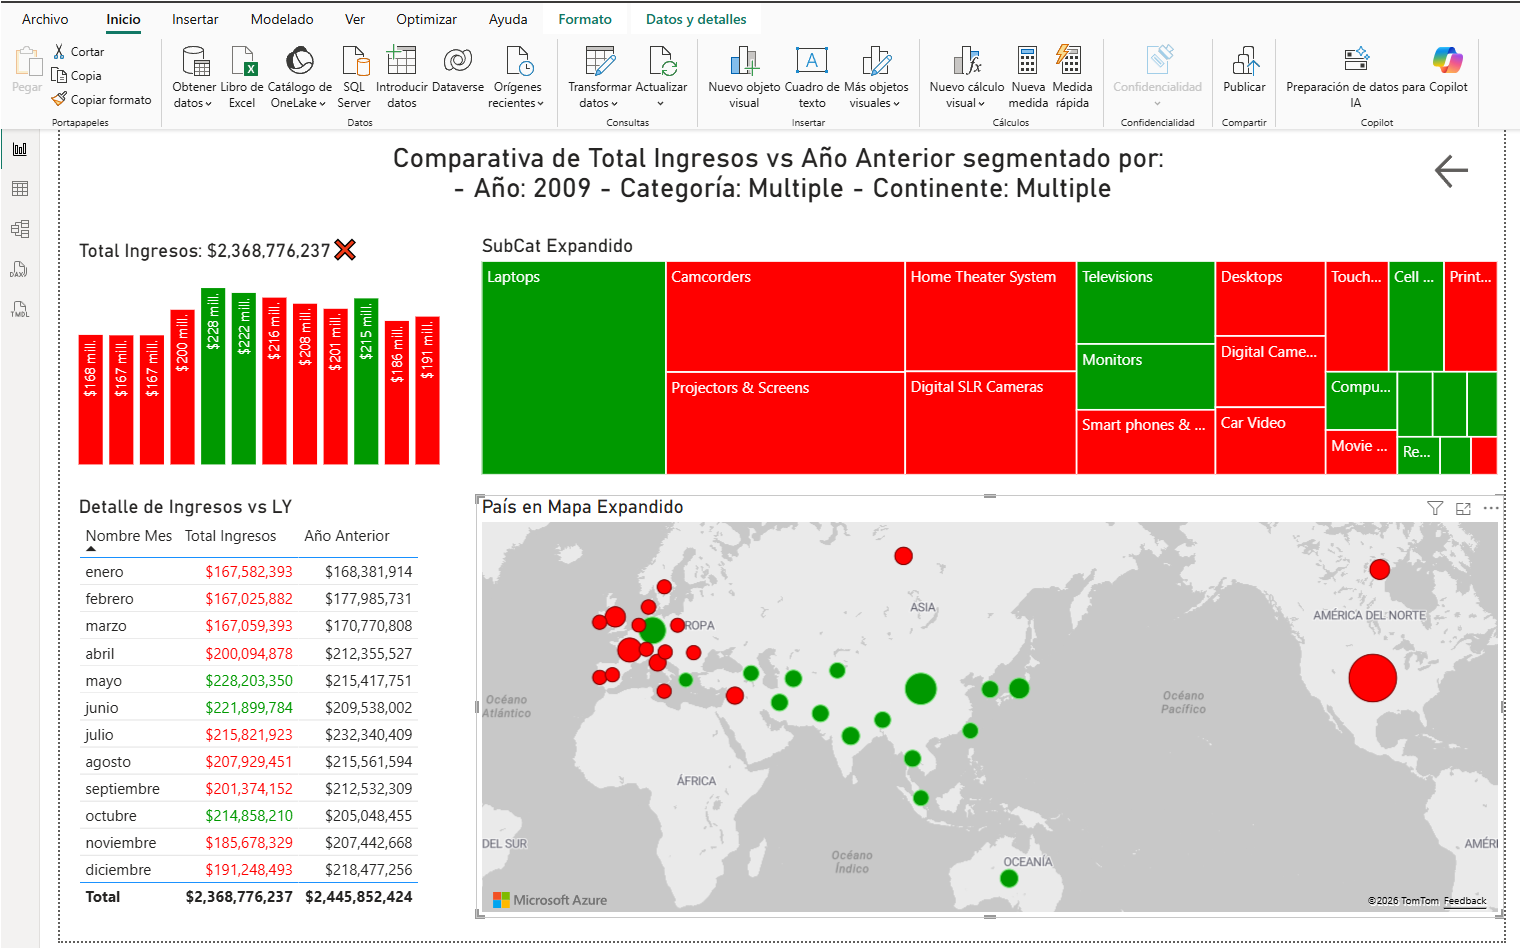Expand Más objetos visuales menu
The width and height of the screenshot is (1521, 949).
click(876, 78)
